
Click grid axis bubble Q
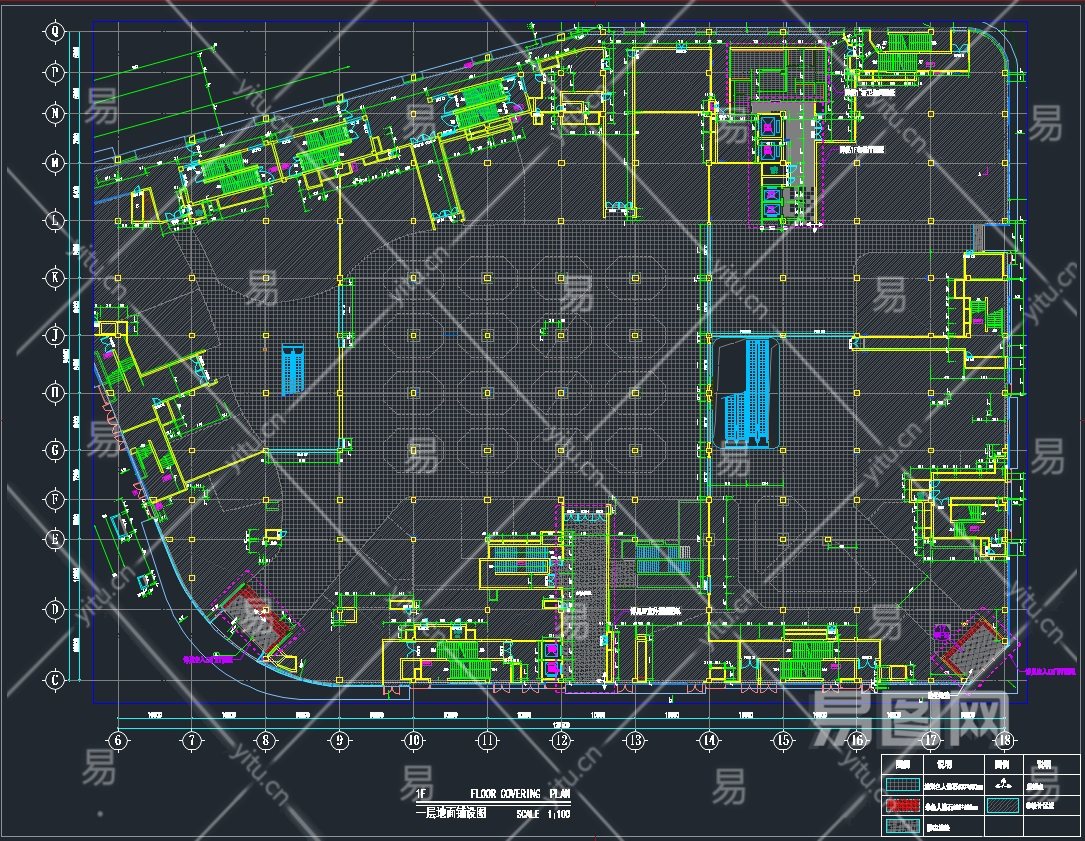point(55,32)
